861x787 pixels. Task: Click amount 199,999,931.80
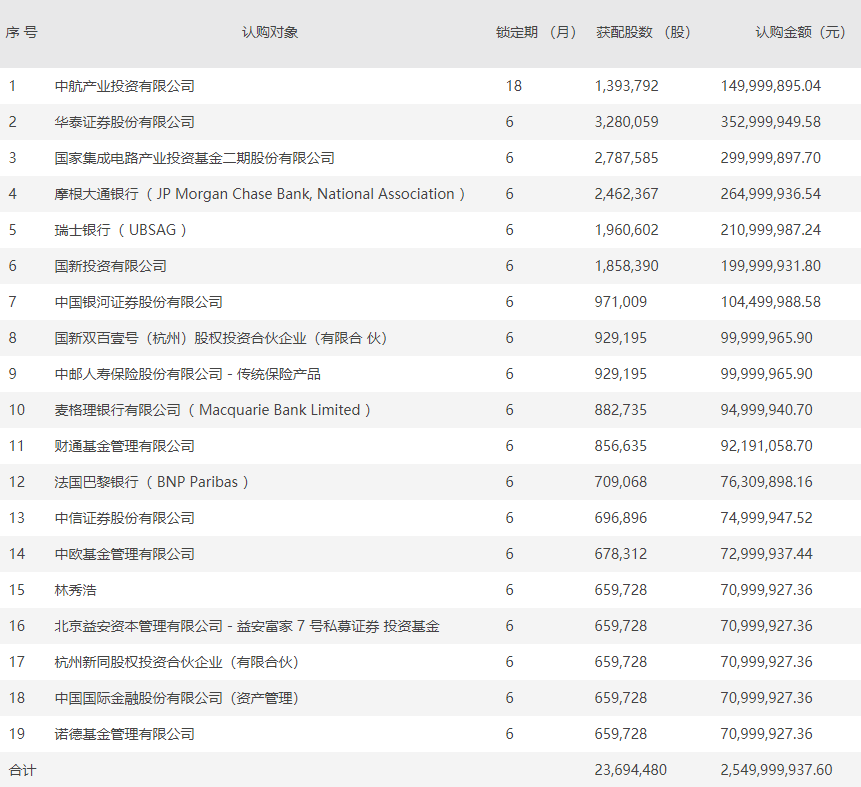click(770, 266)
